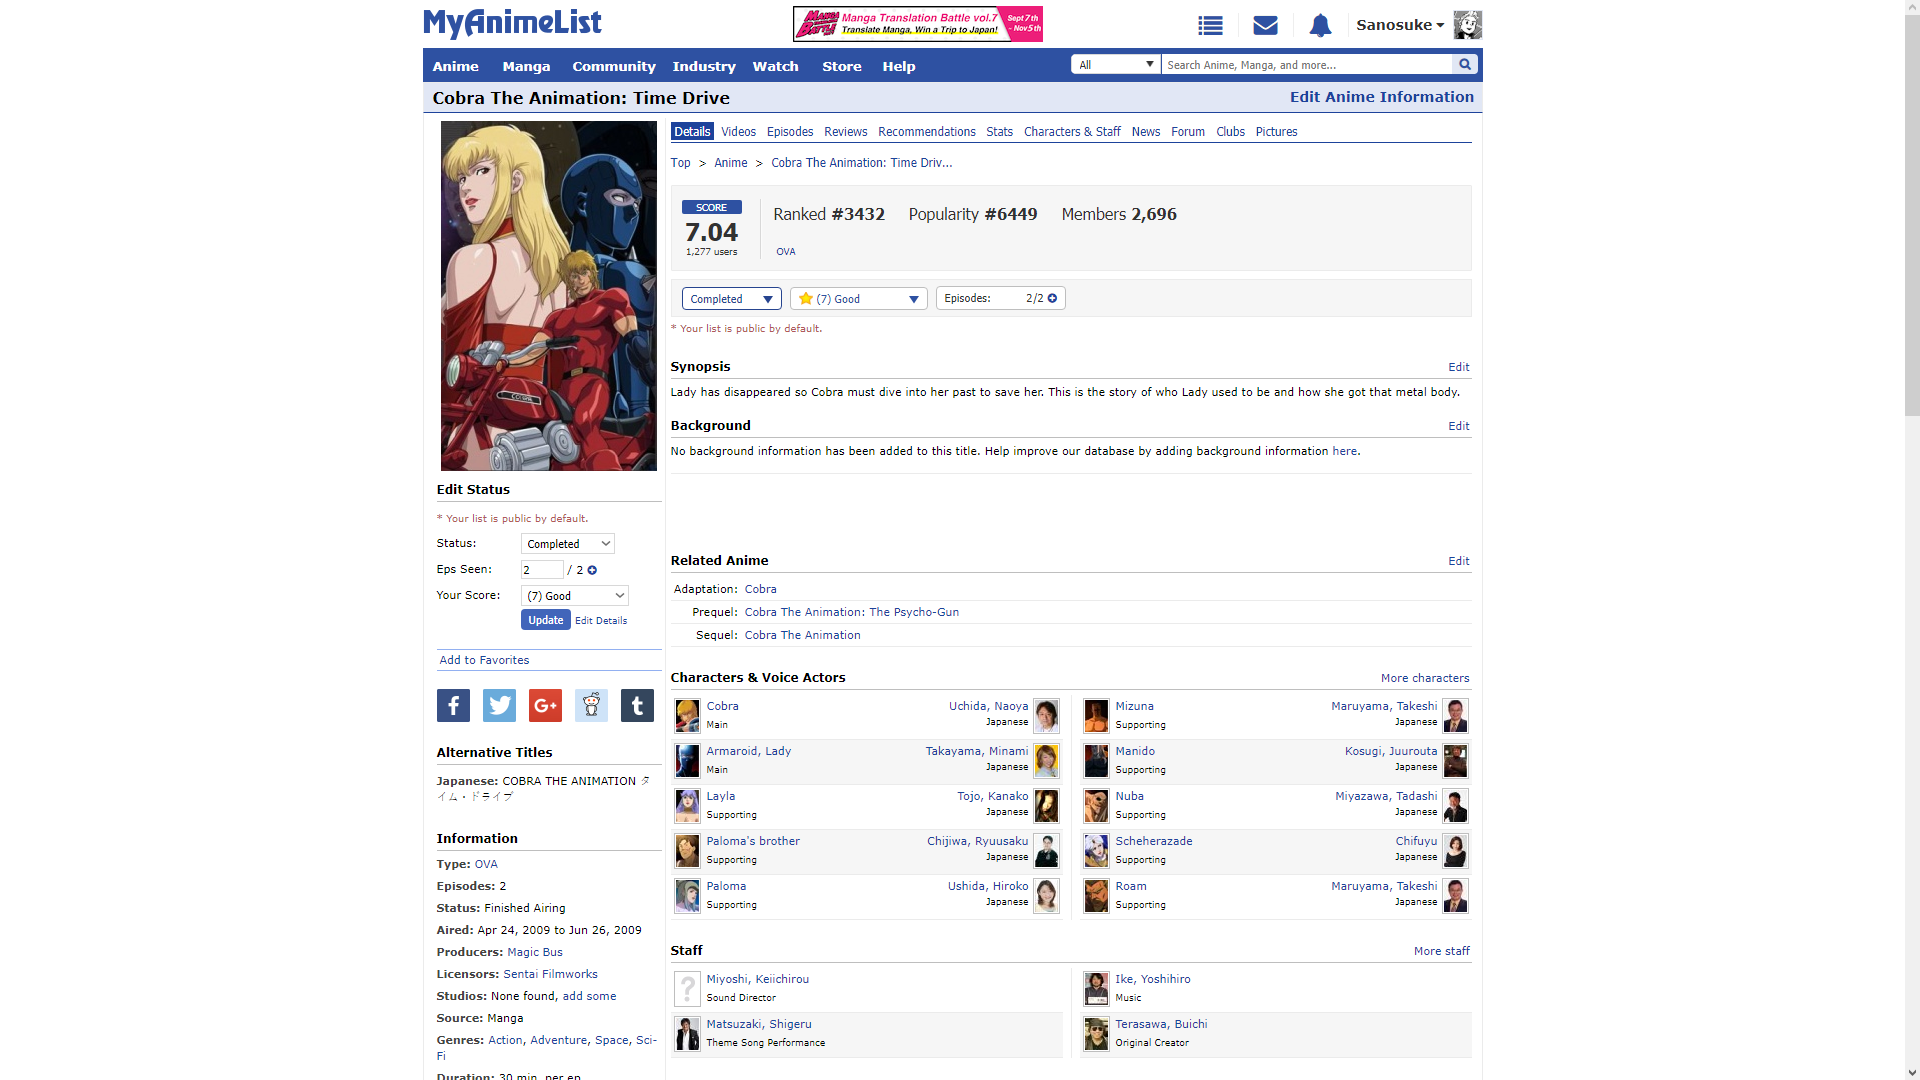Edit the Synopsis section
The height and width of the screenshot is (1080, 1920).
pyautogui.click(x=1459, y=367)
